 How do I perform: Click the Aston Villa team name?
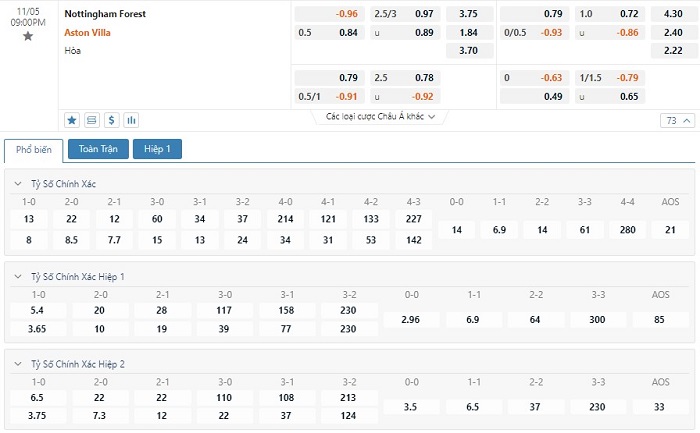87,32
